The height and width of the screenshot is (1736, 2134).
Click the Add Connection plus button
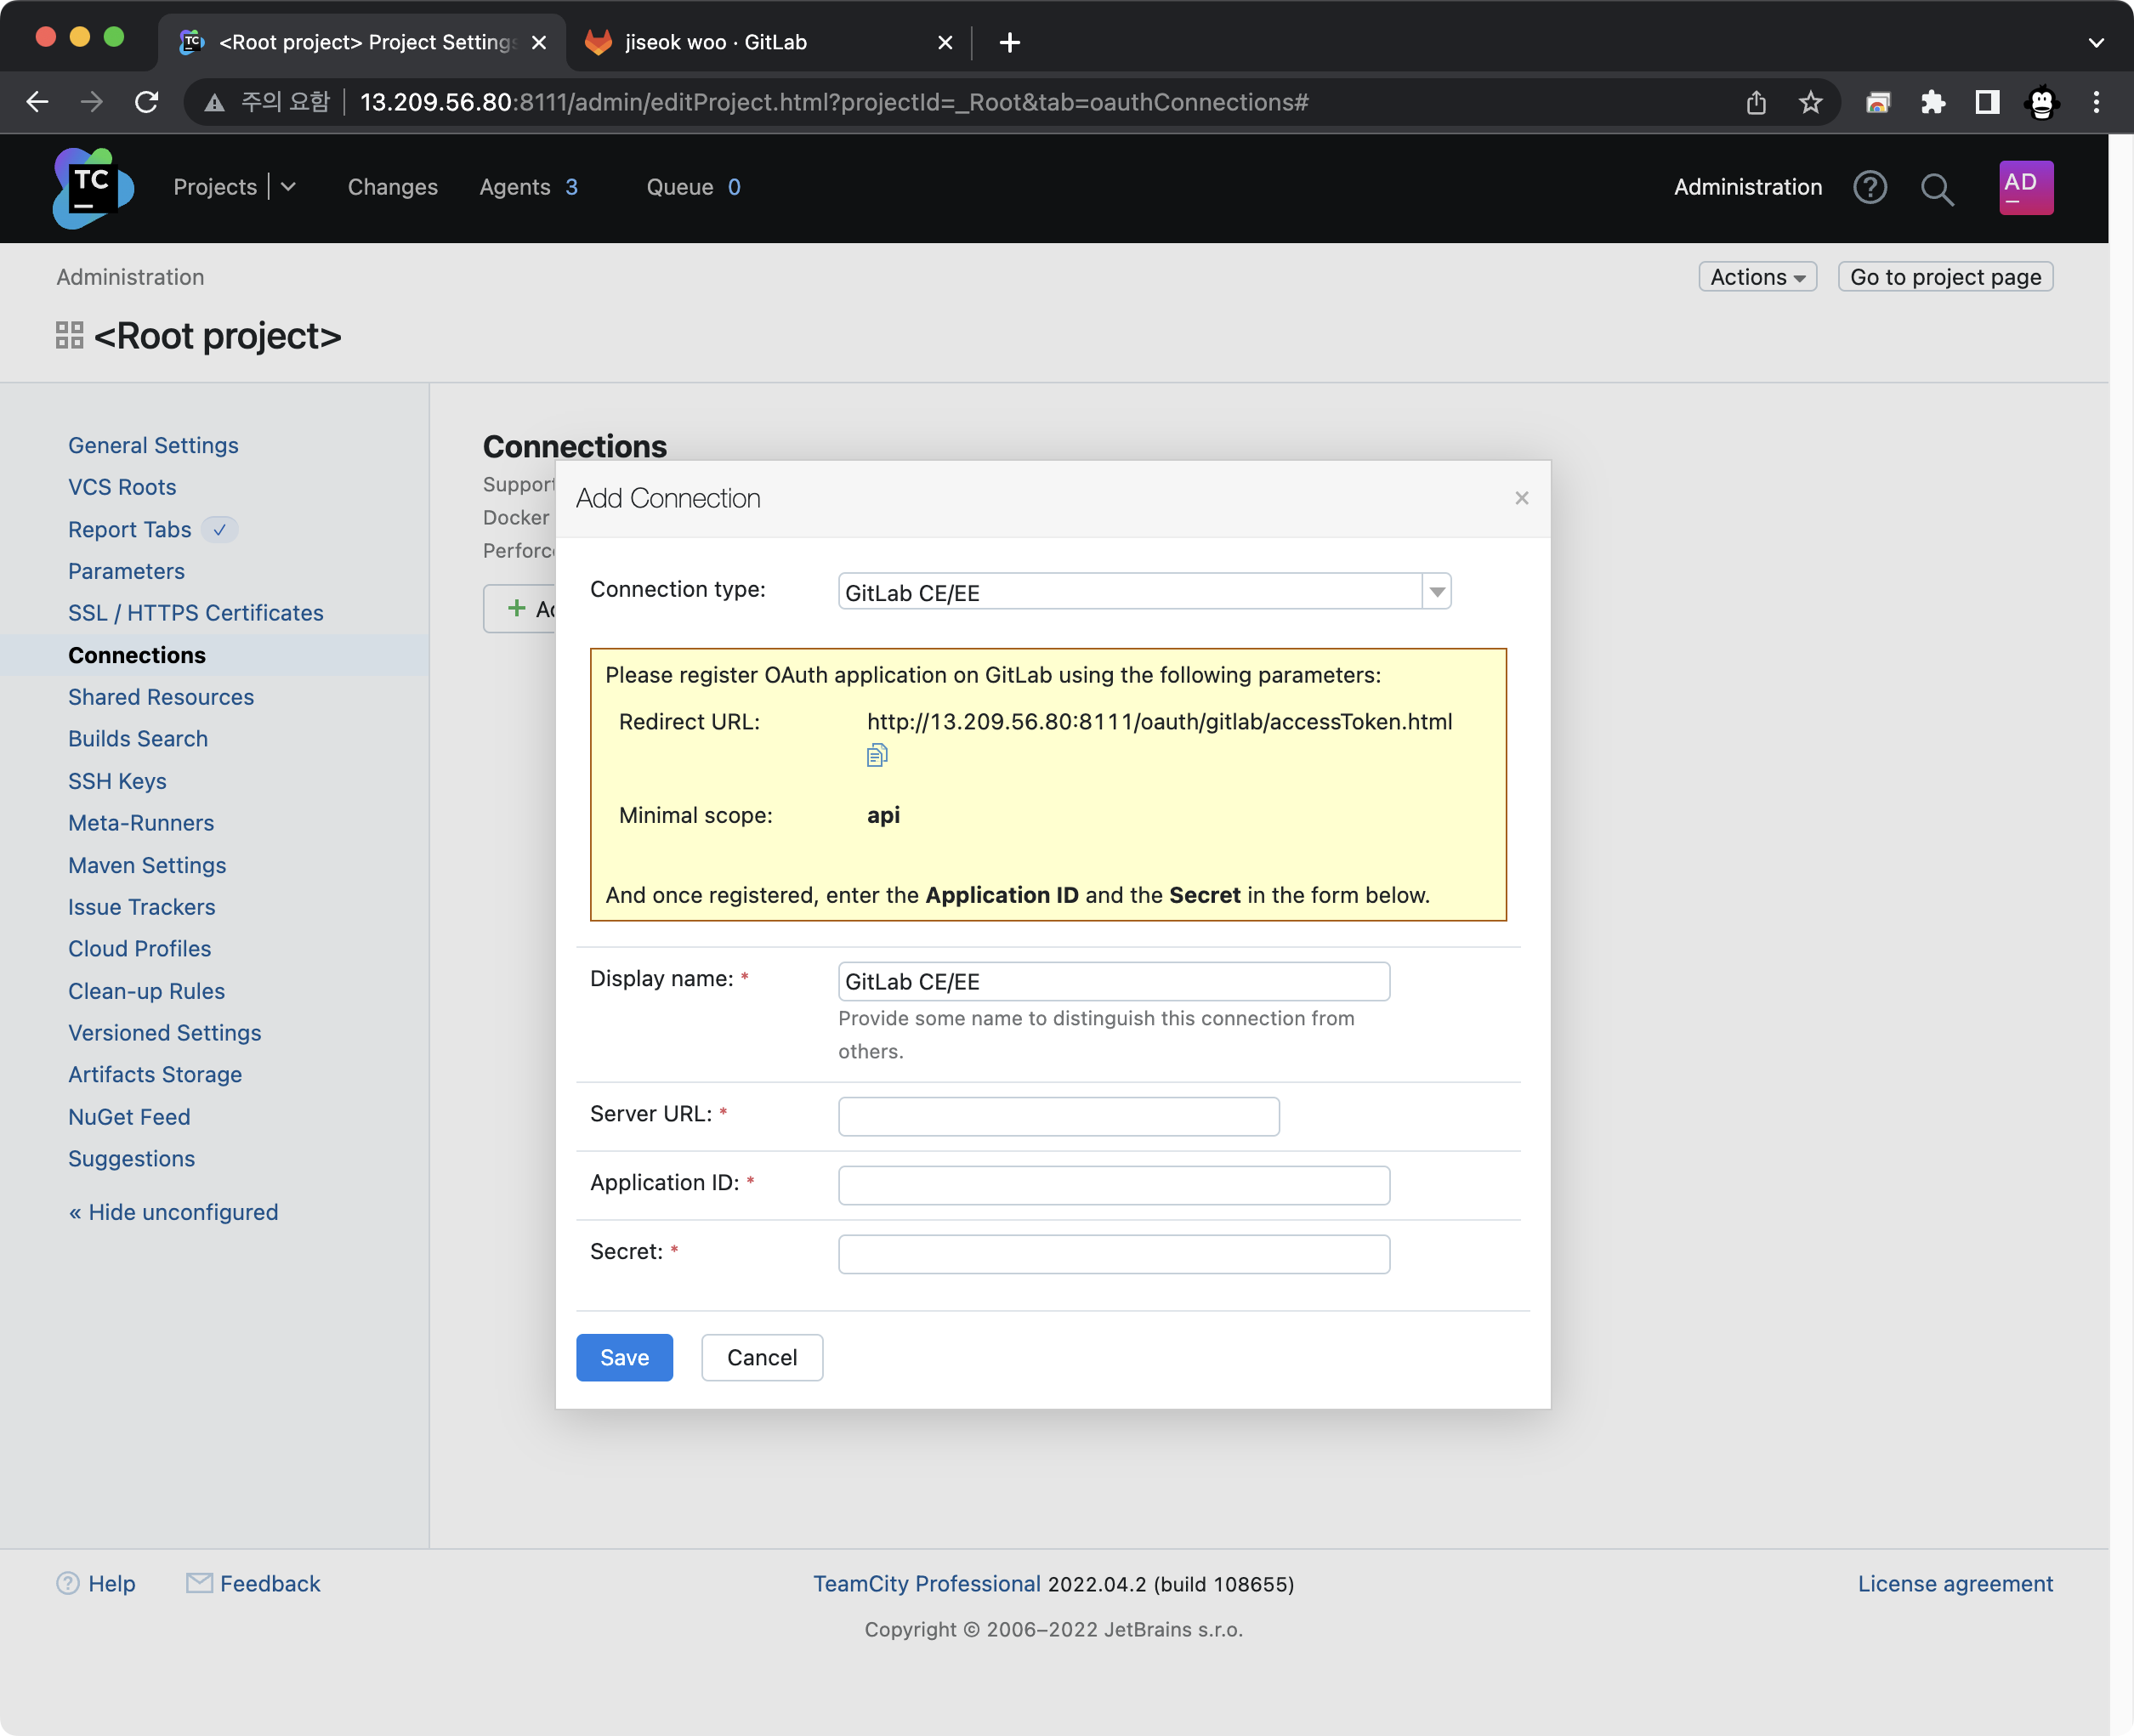click(x=520, y=608)
